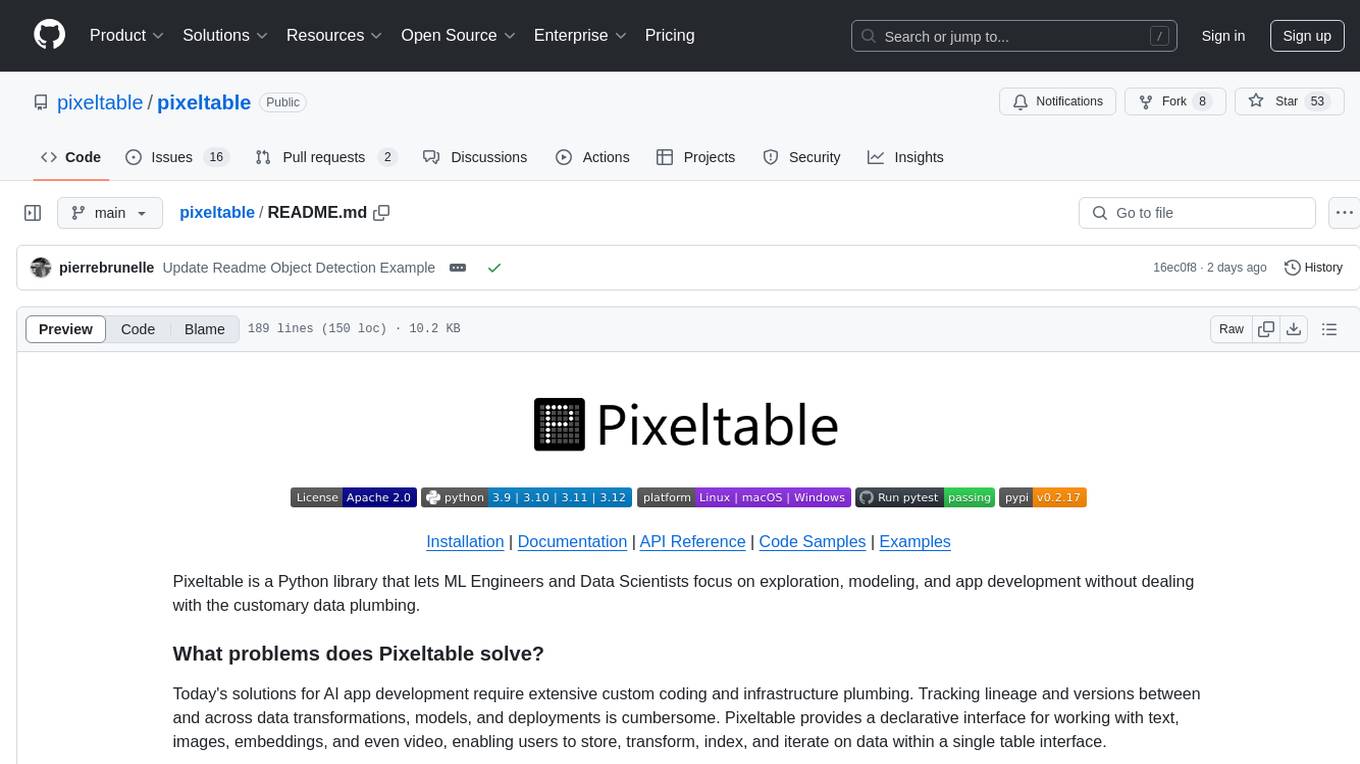Viewport: 1360px width, 764px height.
Task: Download the raw file
Action: pos(1293,329)
